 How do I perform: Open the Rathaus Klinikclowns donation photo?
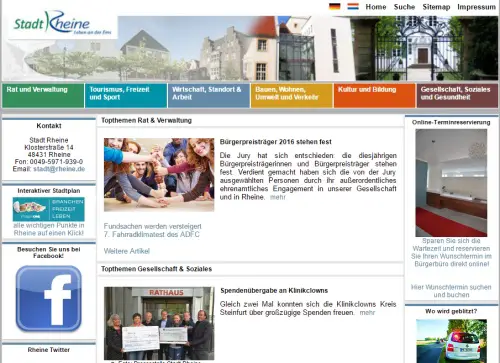[x=159, y=323]
